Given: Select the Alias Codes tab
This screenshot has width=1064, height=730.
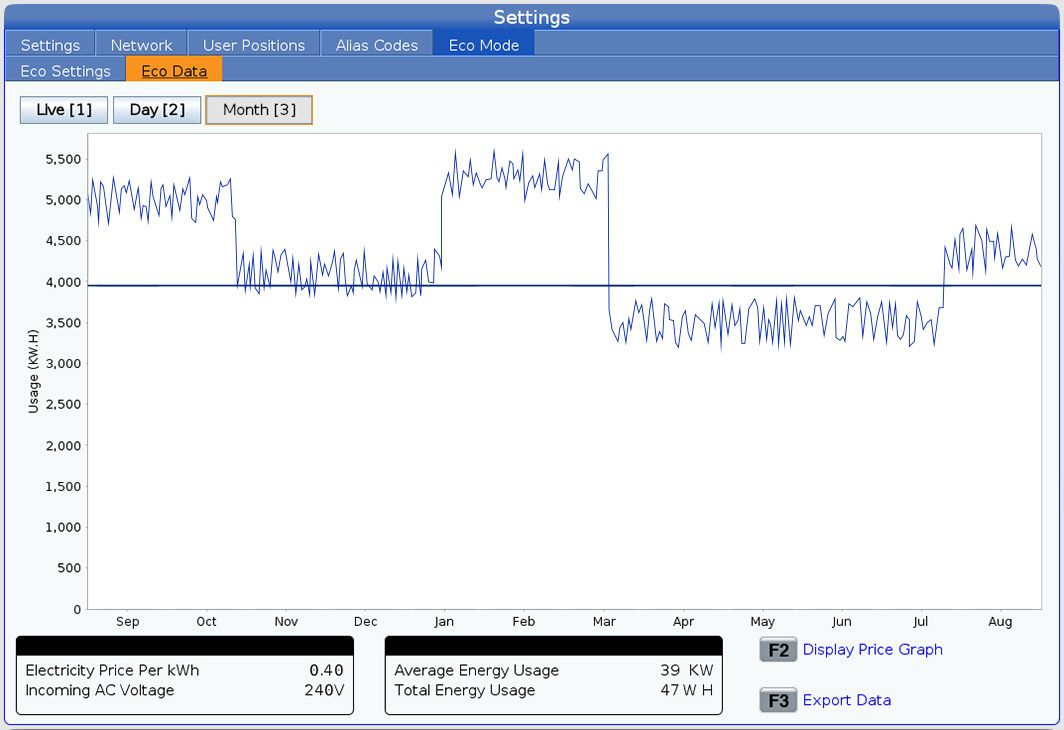Looking at the screenshot, I should click(376, 45).
